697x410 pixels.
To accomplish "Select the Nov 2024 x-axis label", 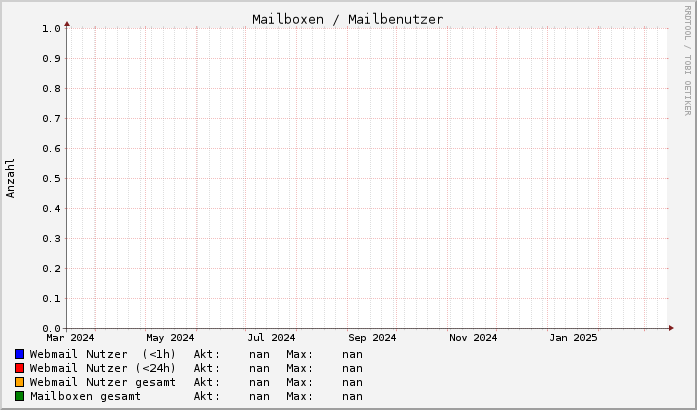I will 473,338.
